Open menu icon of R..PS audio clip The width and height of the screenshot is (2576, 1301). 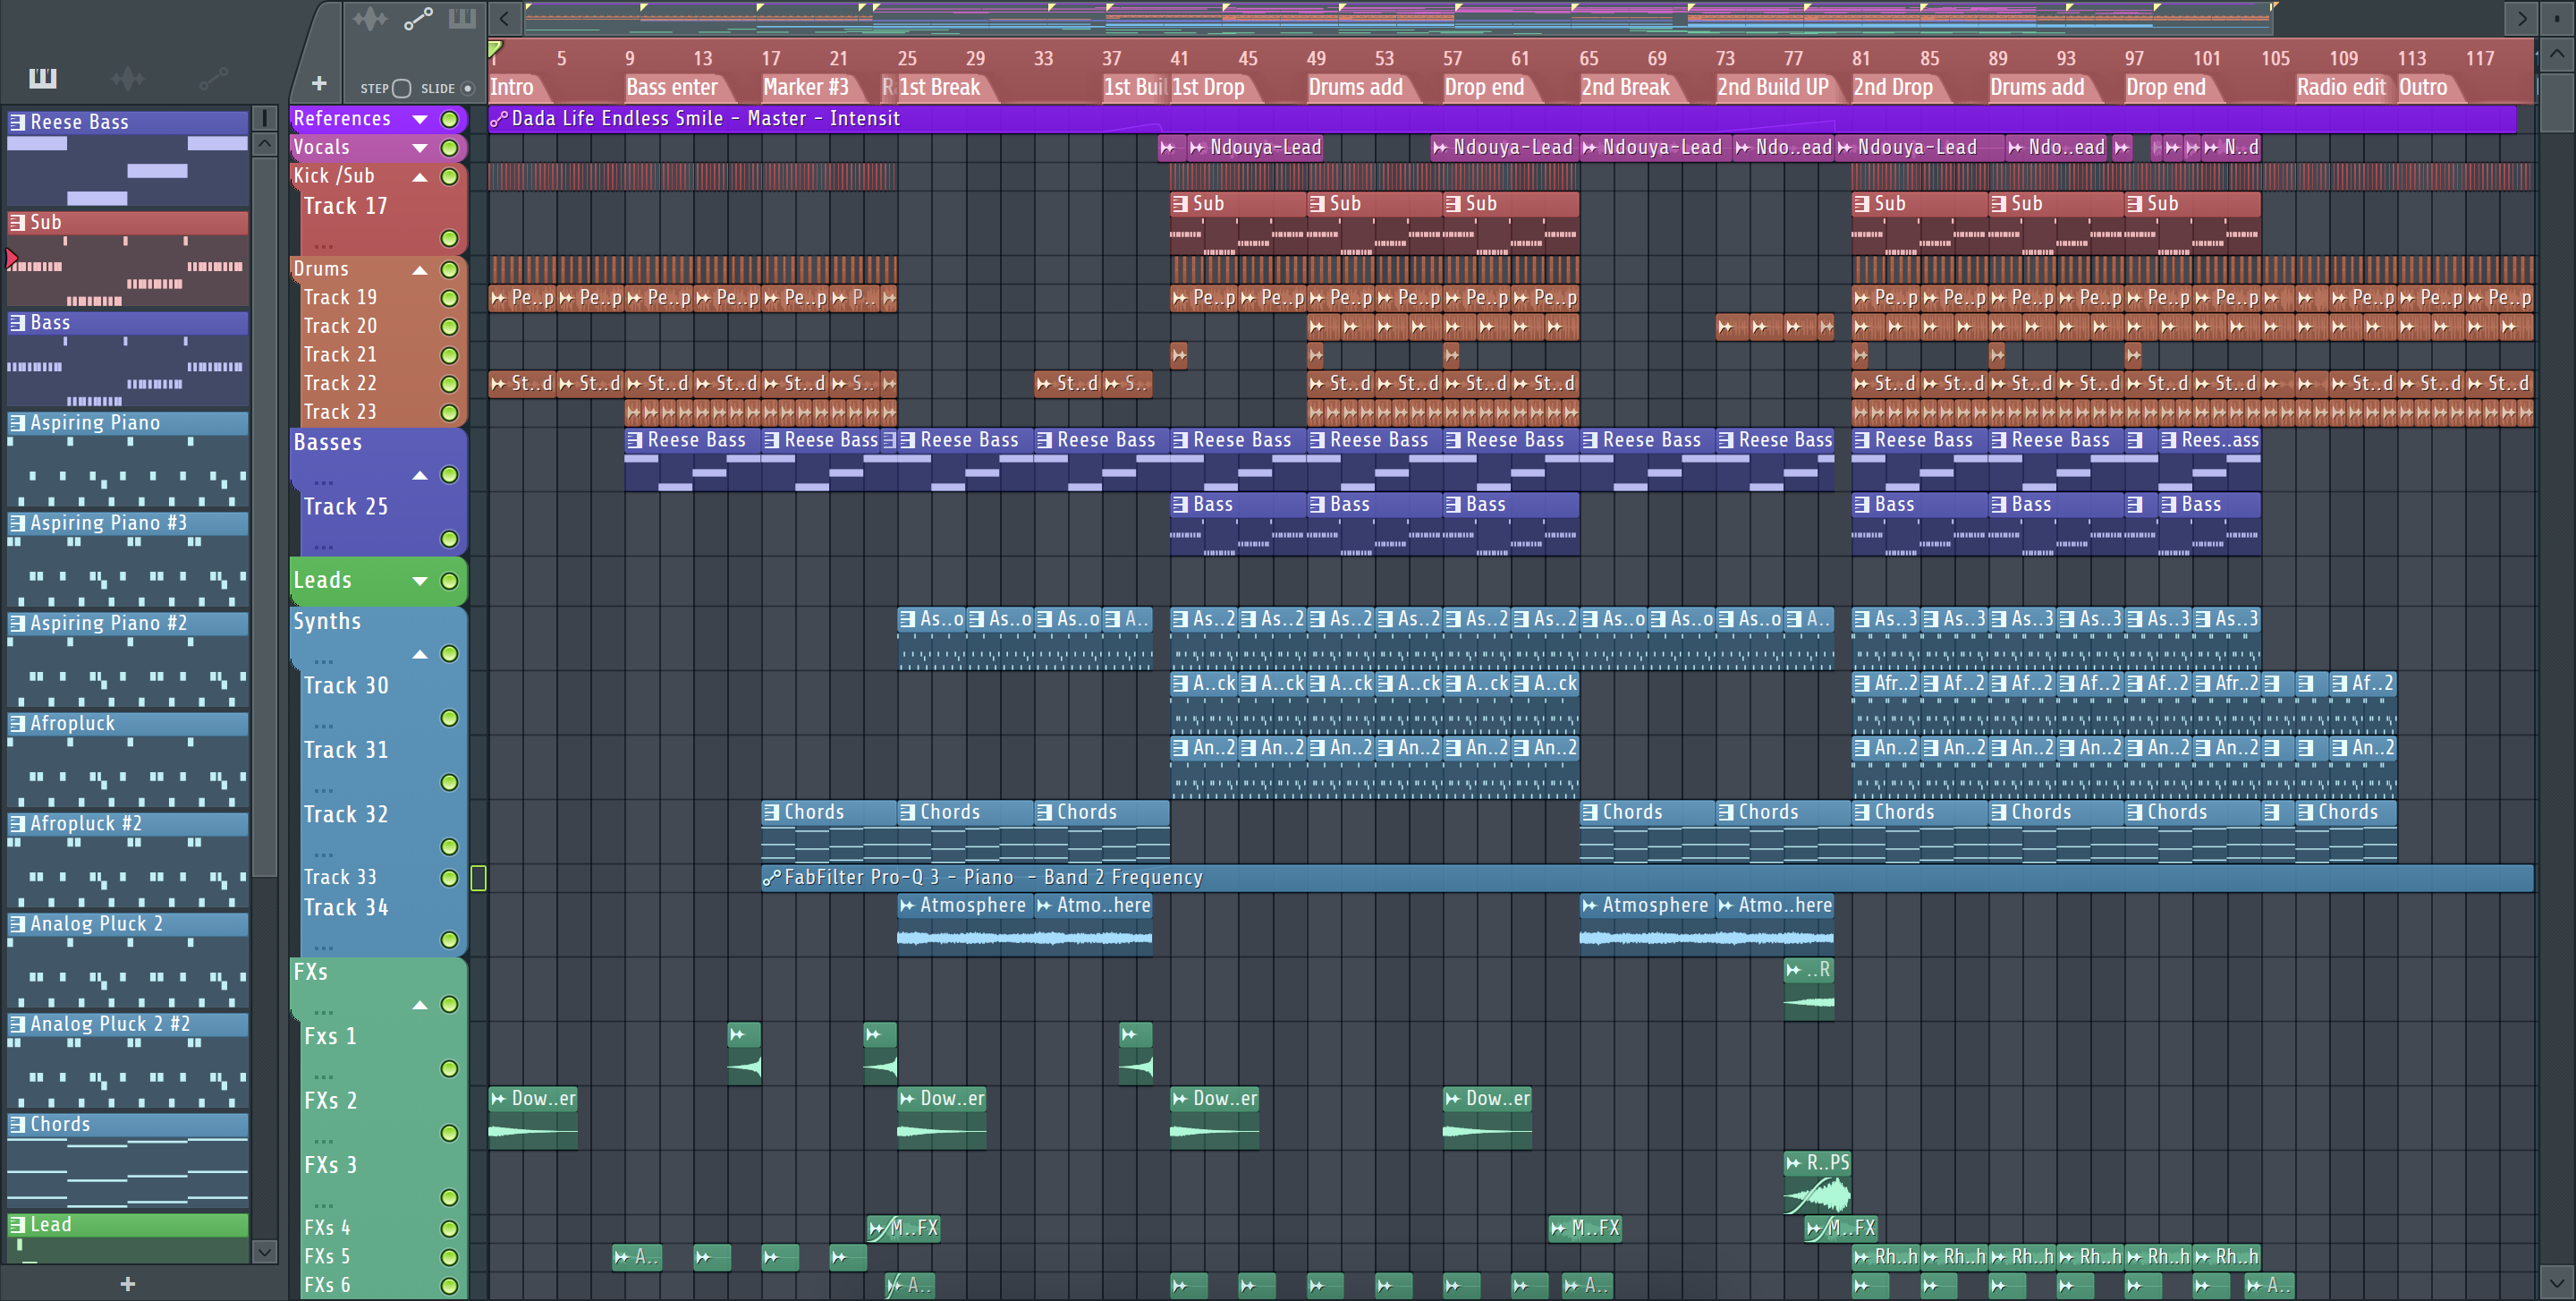coord(1794,1163)
